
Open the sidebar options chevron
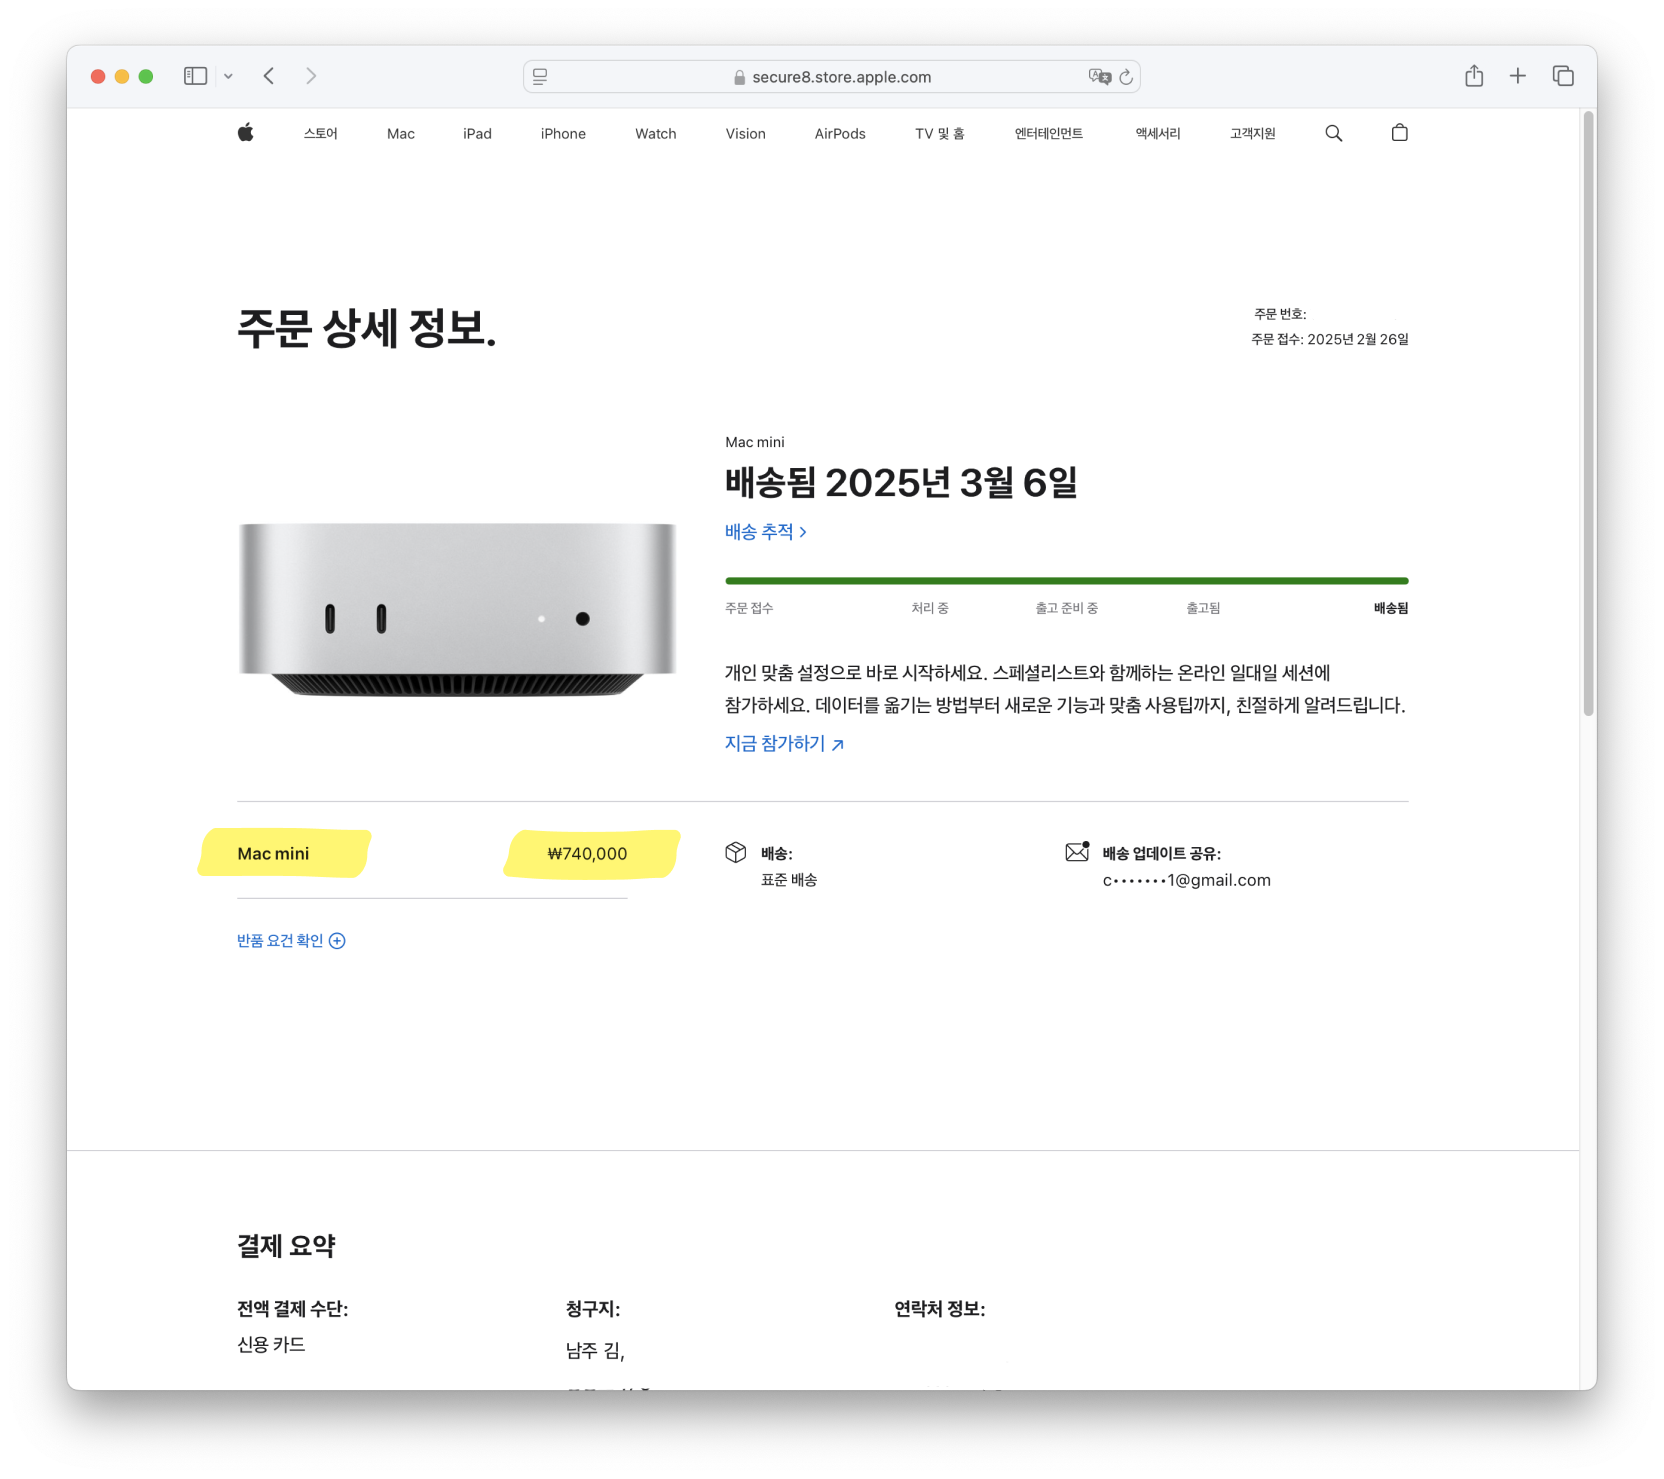[x=228, y=75]
